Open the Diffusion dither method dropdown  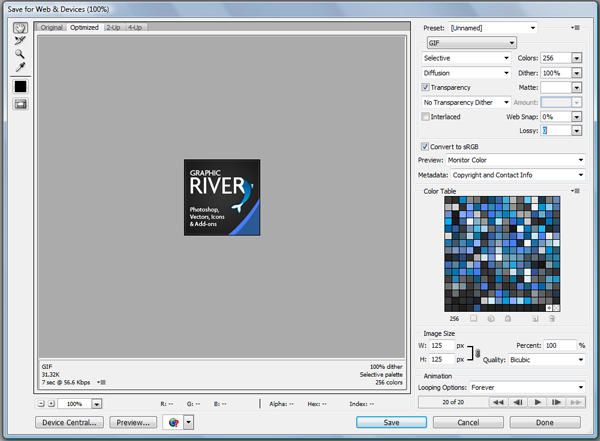click(466, 73)
